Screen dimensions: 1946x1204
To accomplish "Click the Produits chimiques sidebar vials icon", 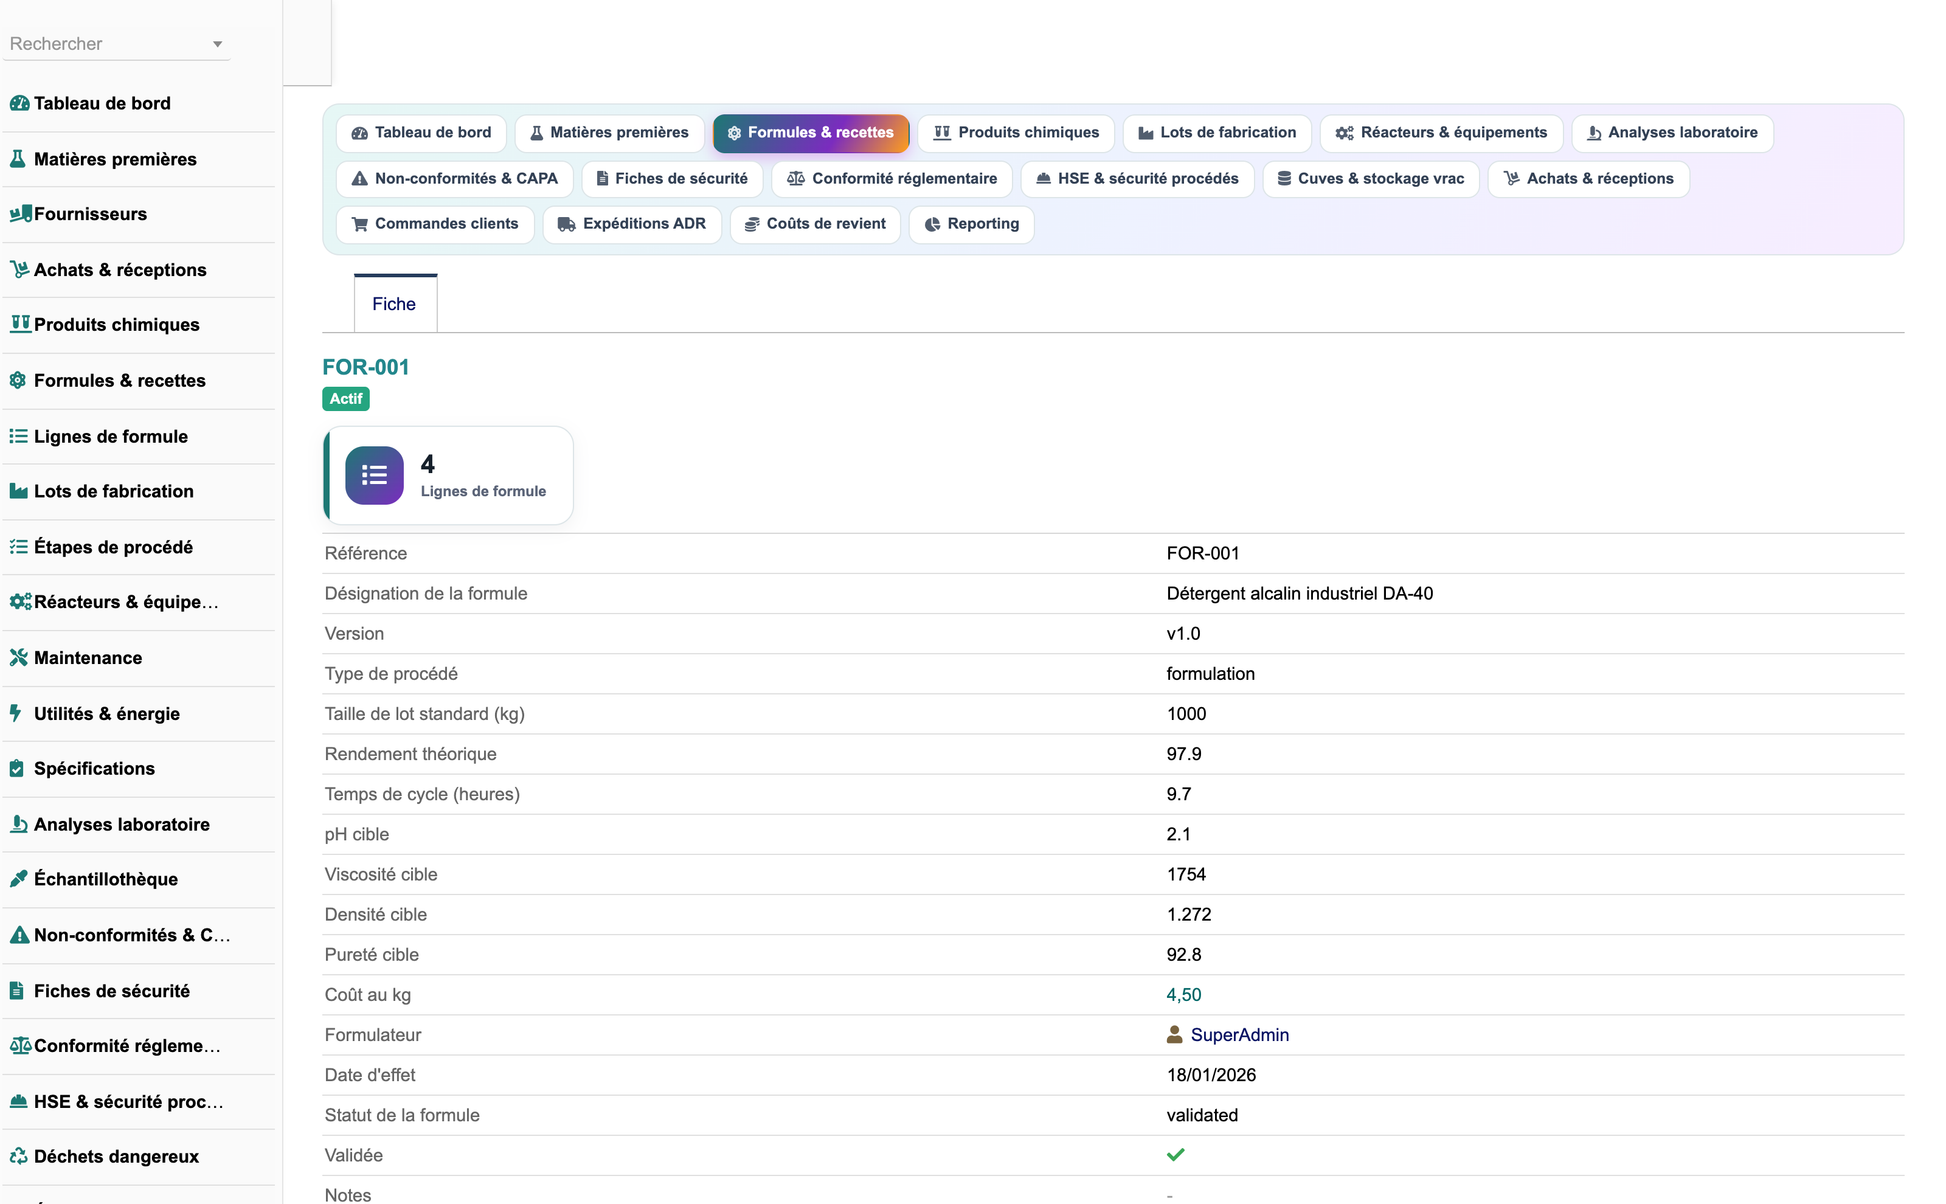I will coord(19,324).
